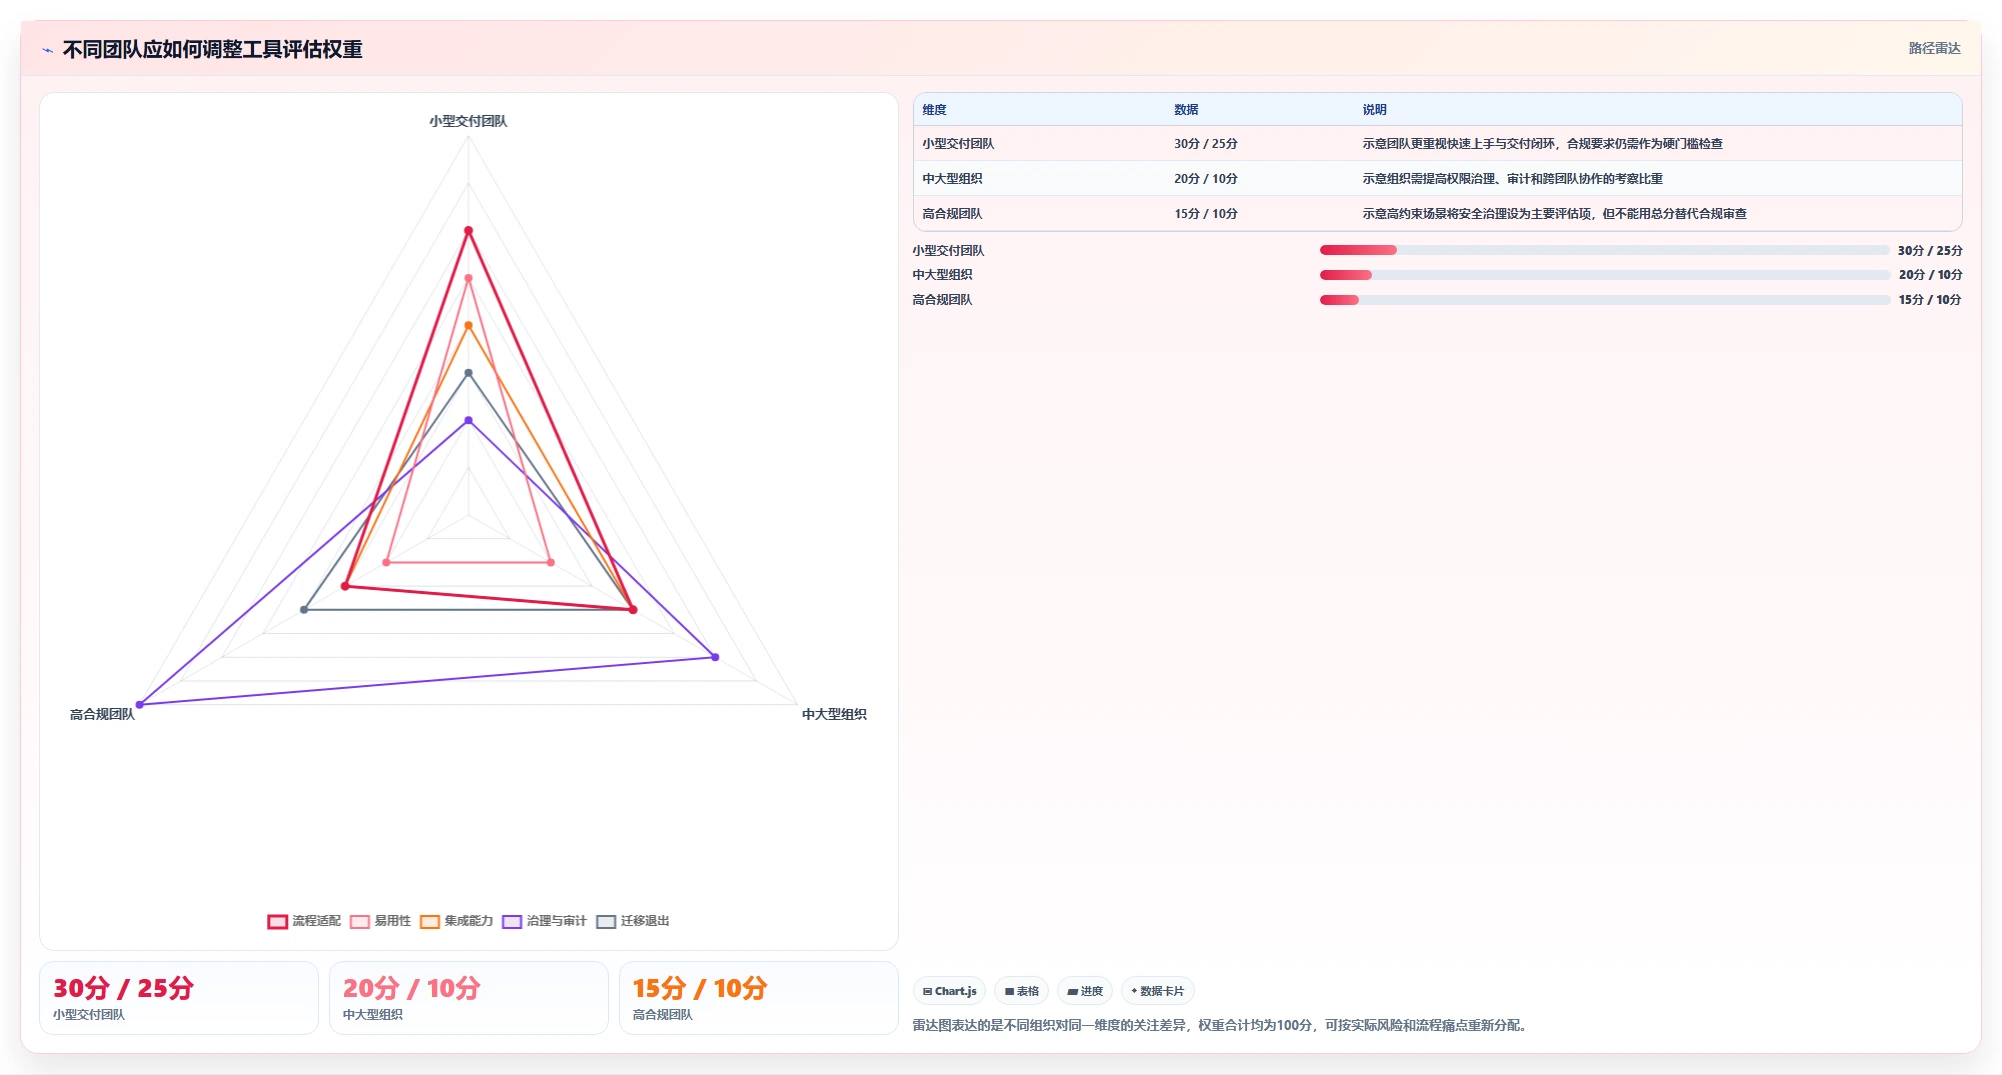This screenshot has width=2002, height=1075.
Task: Click the 中大型组织 progress bar
Action: [1604, 275]
